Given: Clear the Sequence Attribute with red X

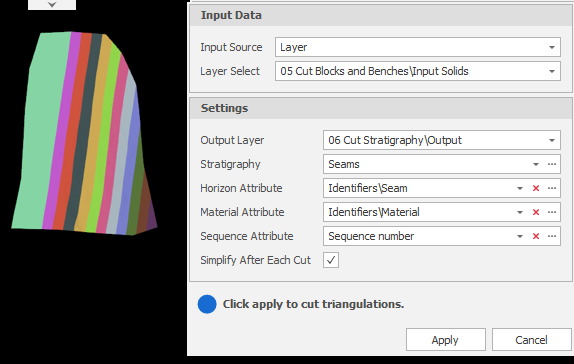Looking at the screenshot, I should (536, 236).
